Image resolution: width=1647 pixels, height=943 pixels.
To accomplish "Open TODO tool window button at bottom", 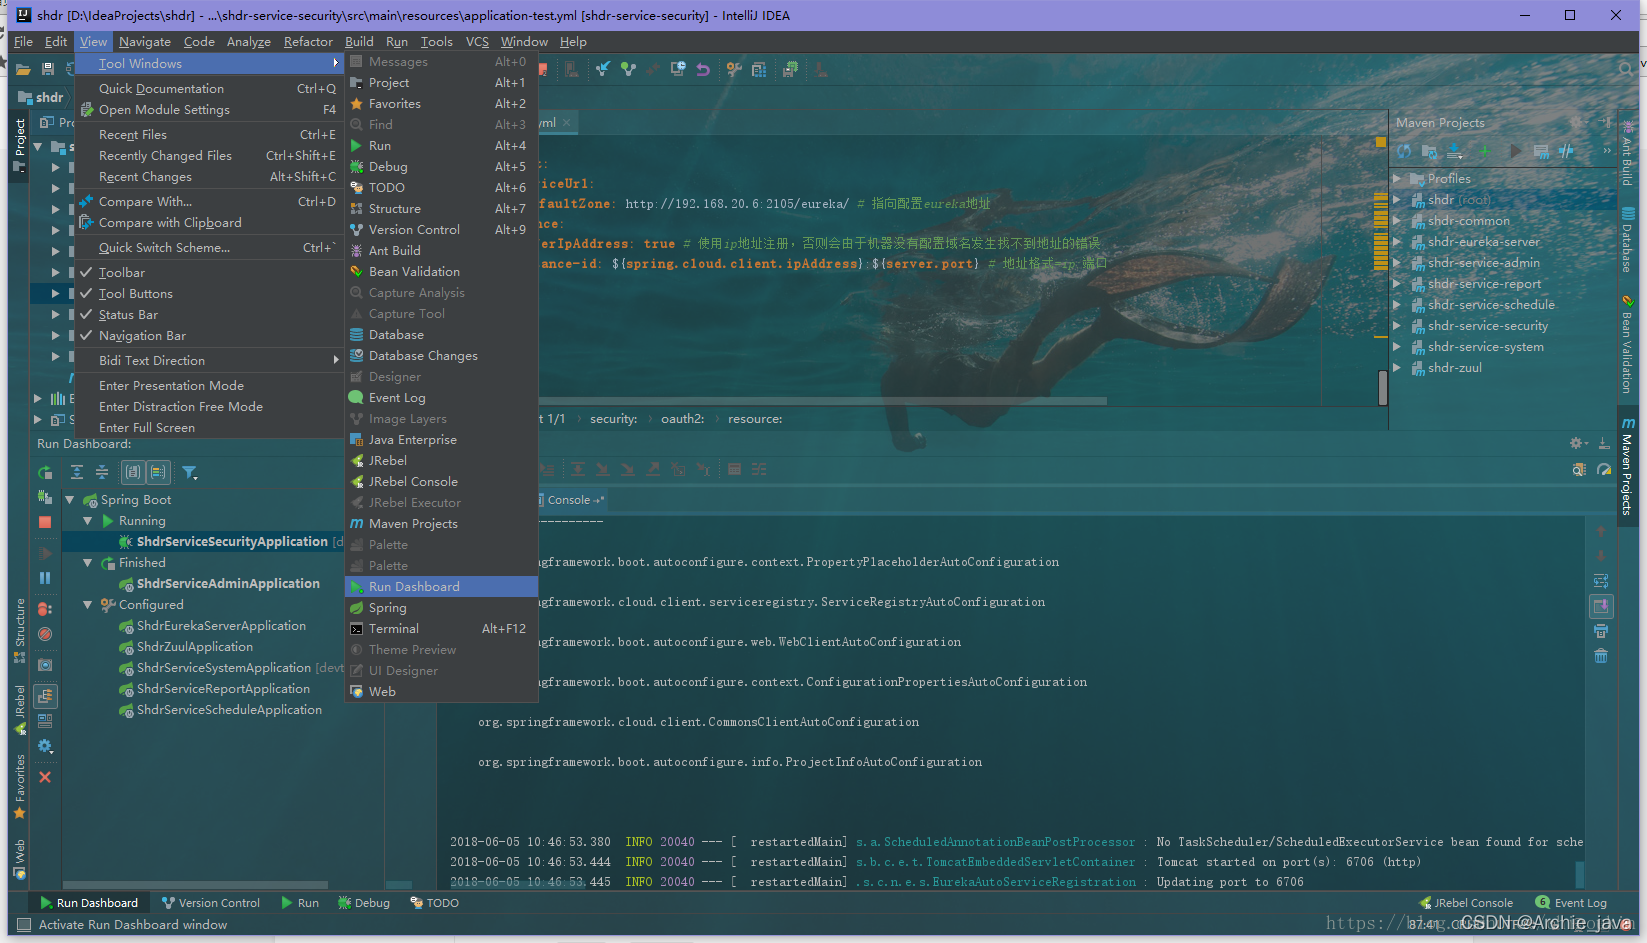I will [x=435, y=903].
